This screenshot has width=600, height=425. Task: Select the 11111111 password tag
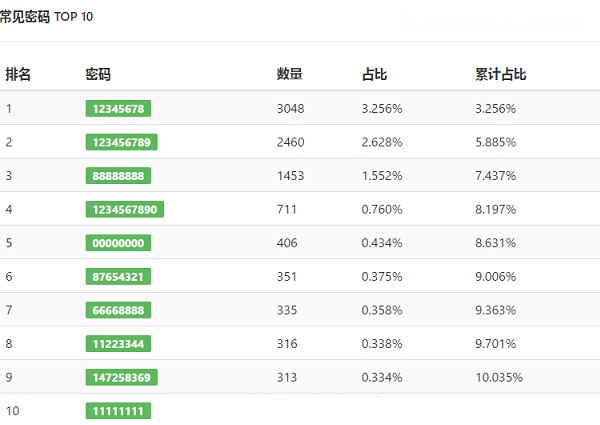[118, 411]
